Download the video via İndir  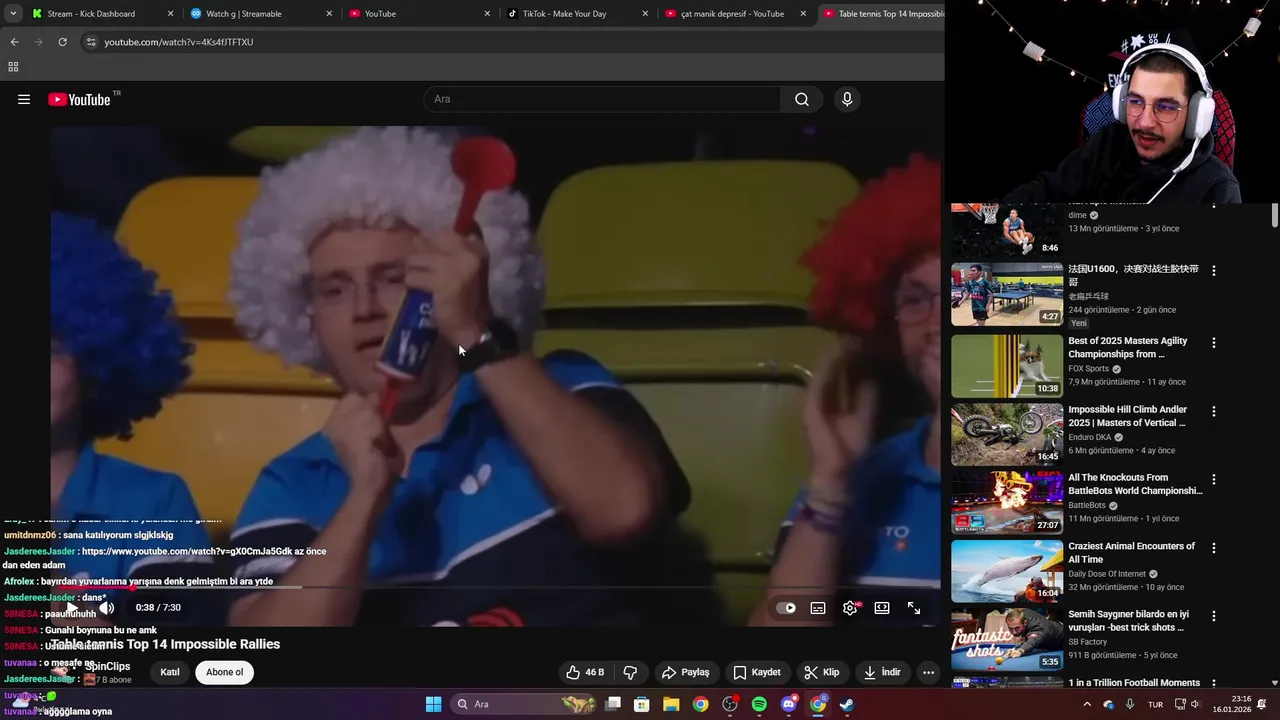pyautogui.click(x=883, y=672)
